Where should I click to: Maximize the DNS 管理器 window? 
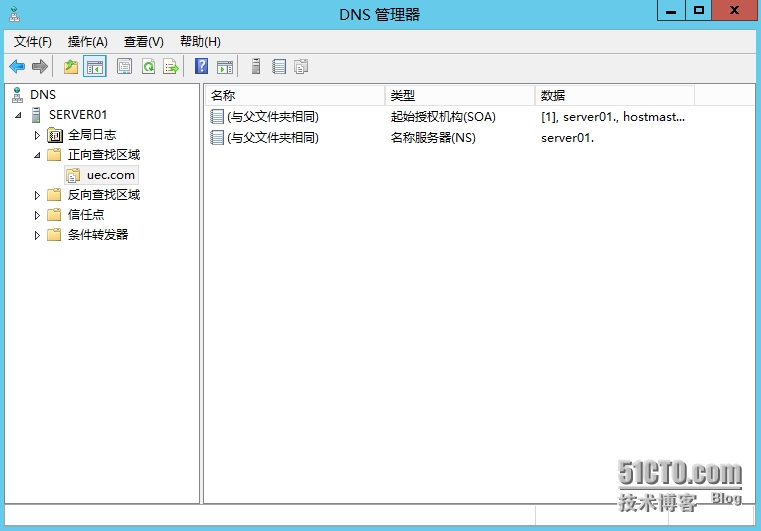tap(699, 10)
